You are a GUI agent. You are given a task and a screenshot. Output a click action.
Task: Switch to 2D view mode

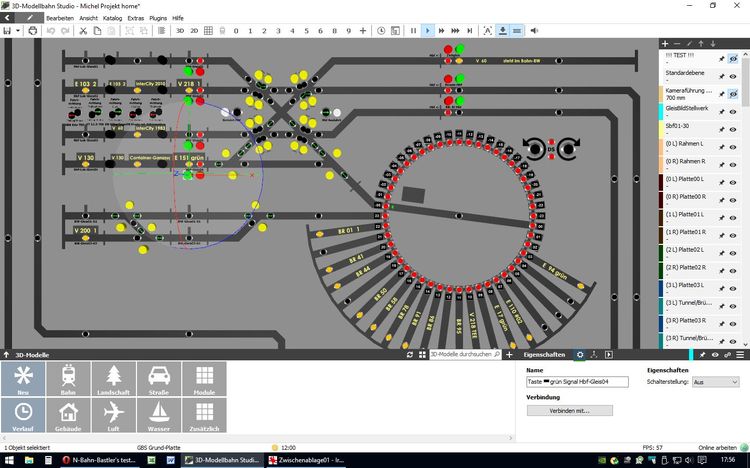(194, 31)
